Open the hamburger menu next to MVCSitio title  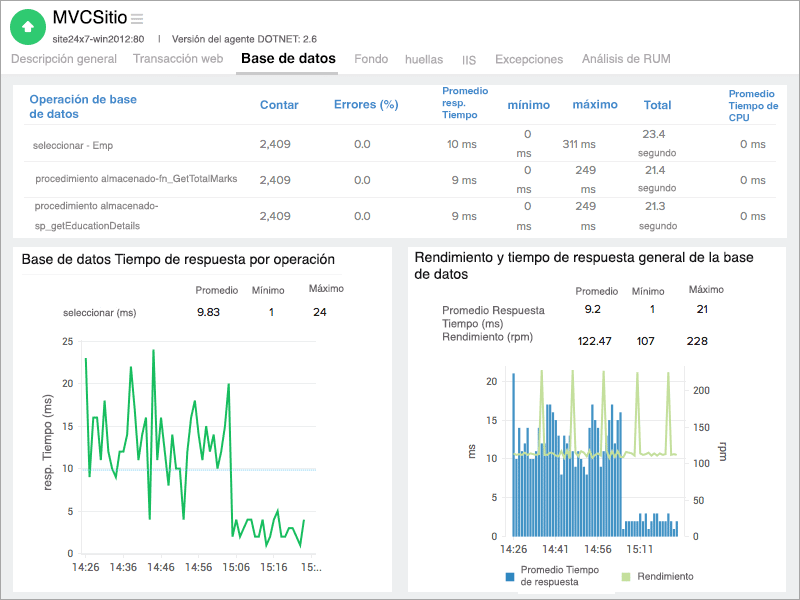point(135,17)
